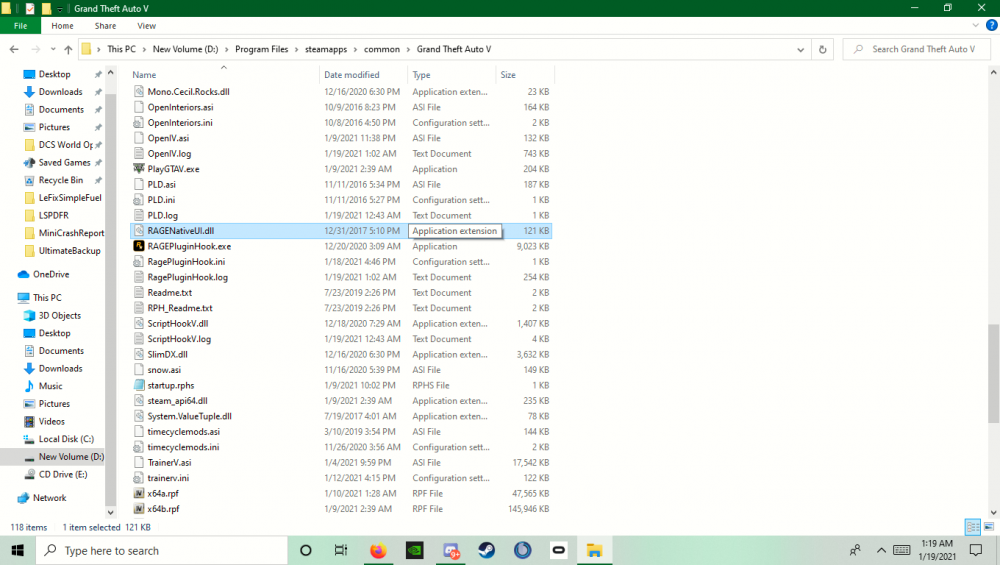Viewport: 1000px width, 565px height.
Task: Open Steam from the taskbar
Action: (x=486, y=550)
